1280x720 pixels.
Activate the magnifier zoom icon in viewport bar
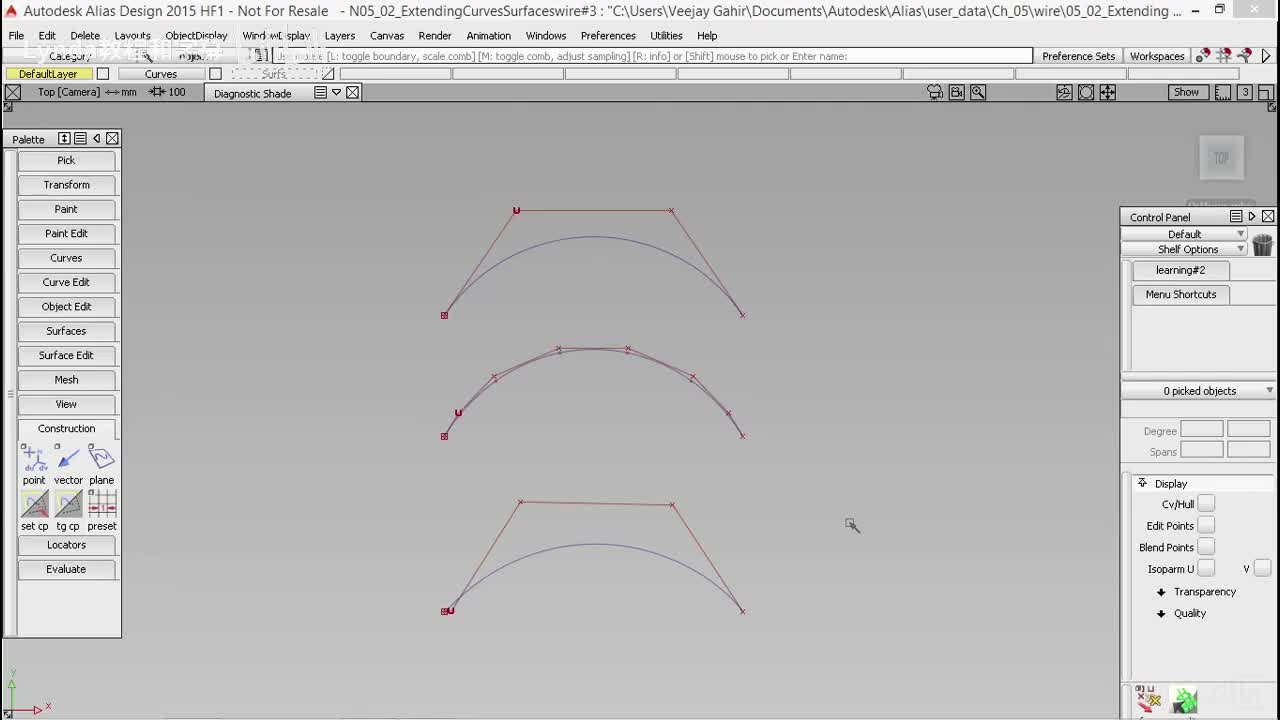tap(978, 92)
